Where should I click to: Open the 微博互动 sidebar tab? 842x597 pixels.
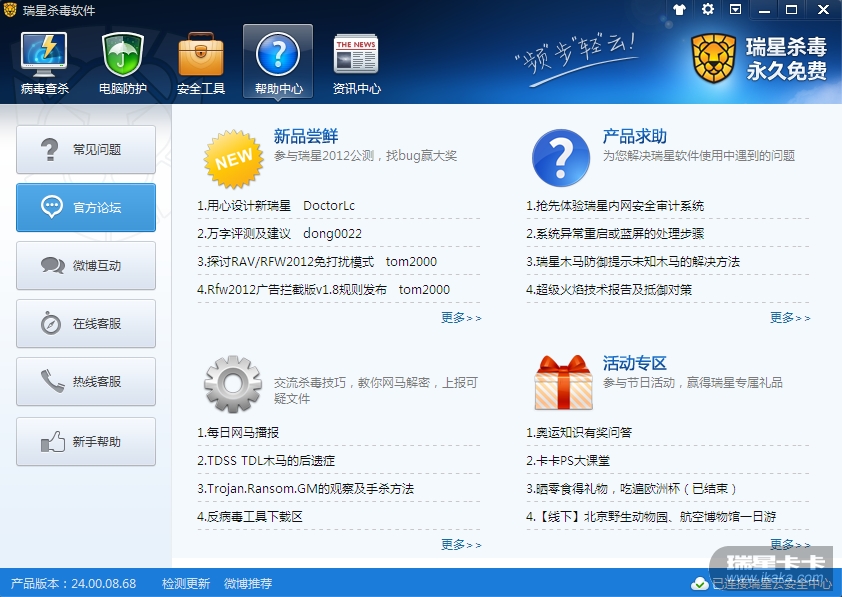click(x=86, y=265)
